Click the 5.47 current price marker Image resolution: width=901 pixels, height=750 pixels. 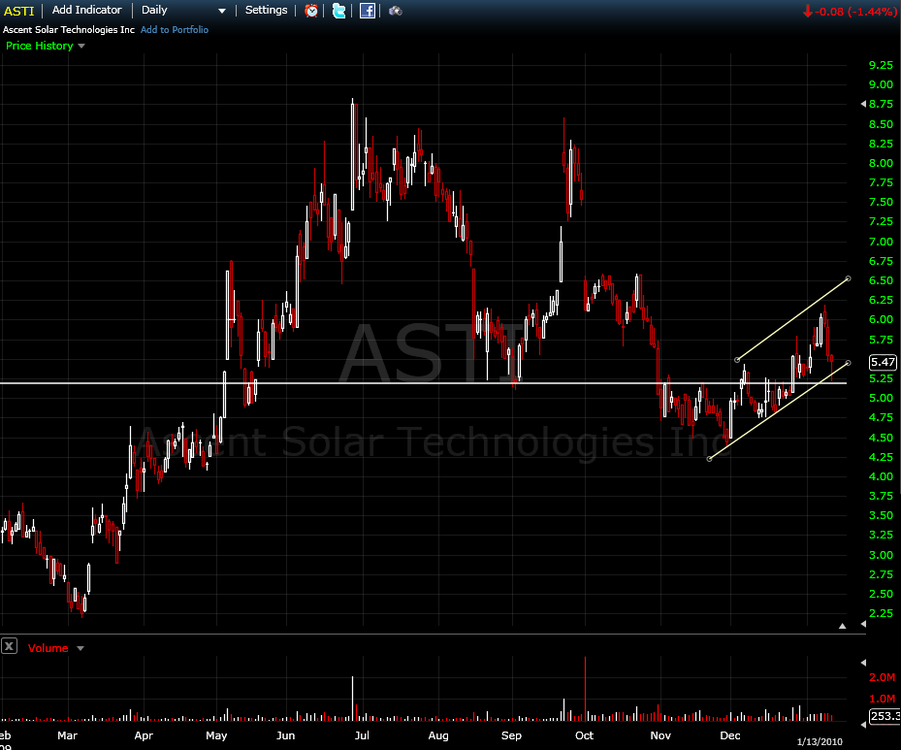click(883, 361)
